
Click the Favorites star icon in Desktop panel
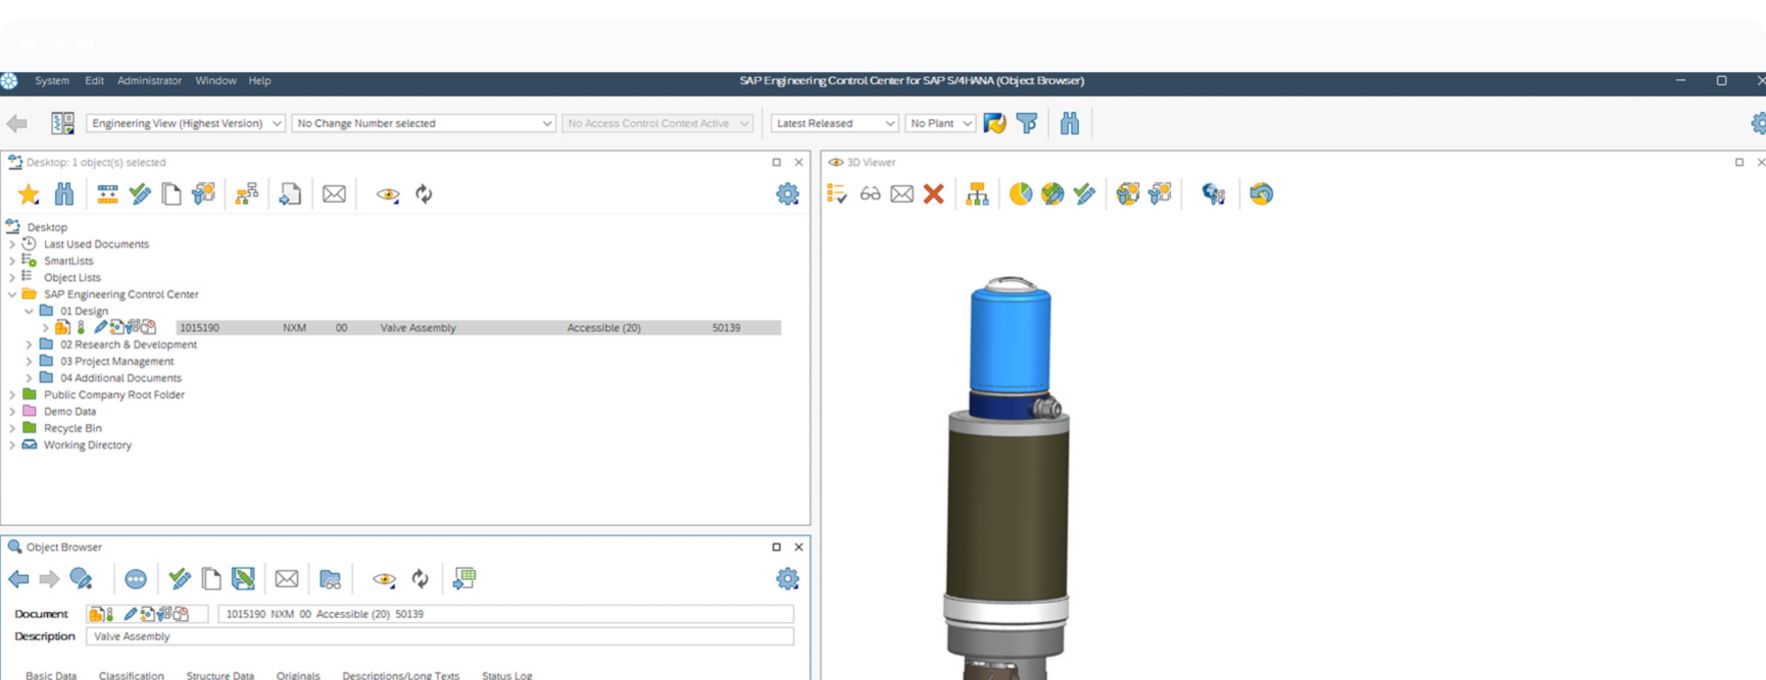pos(29,194)
